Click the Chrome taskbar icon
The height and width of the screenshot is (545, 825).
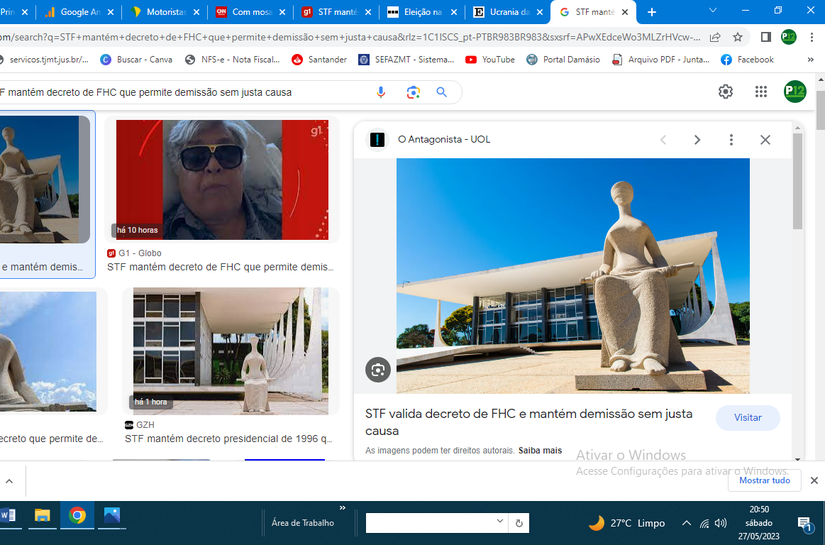point(77,515)
